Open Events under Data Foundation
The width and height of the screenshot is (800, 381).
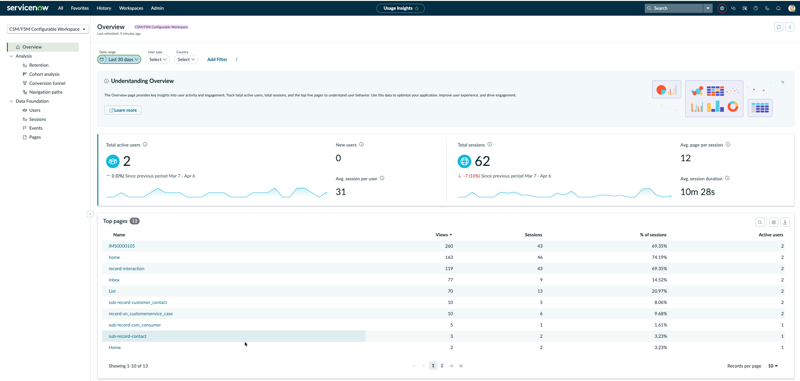(36, 128)
